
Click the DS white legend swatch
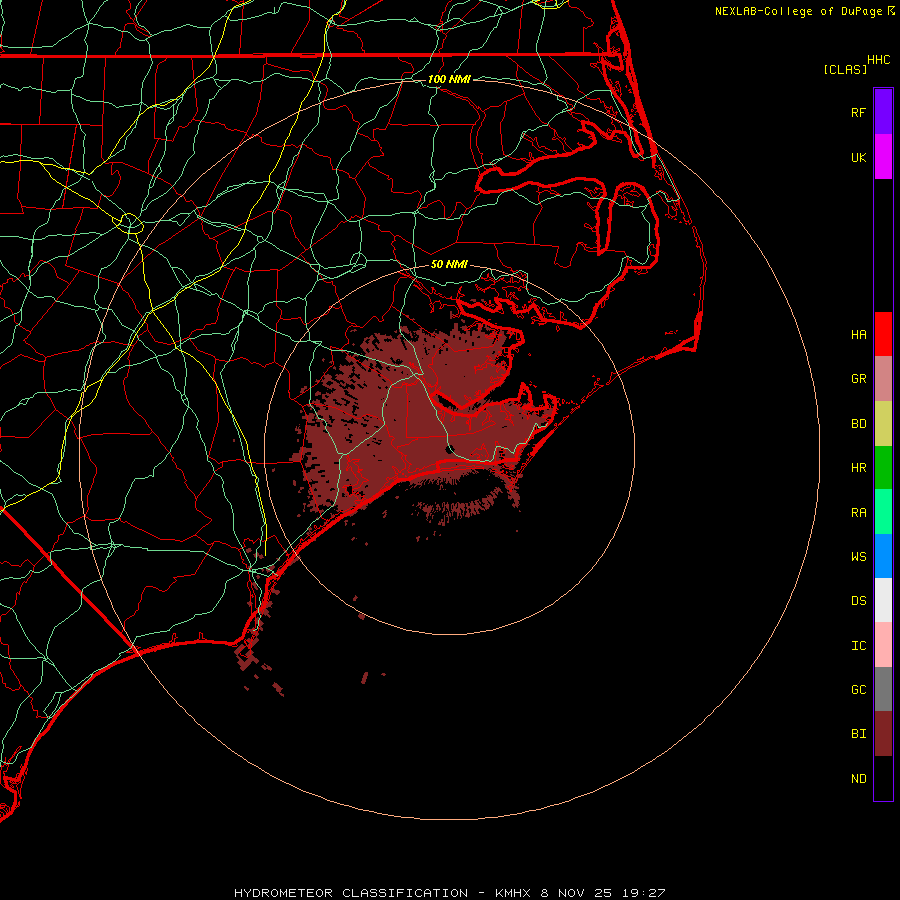883,600
